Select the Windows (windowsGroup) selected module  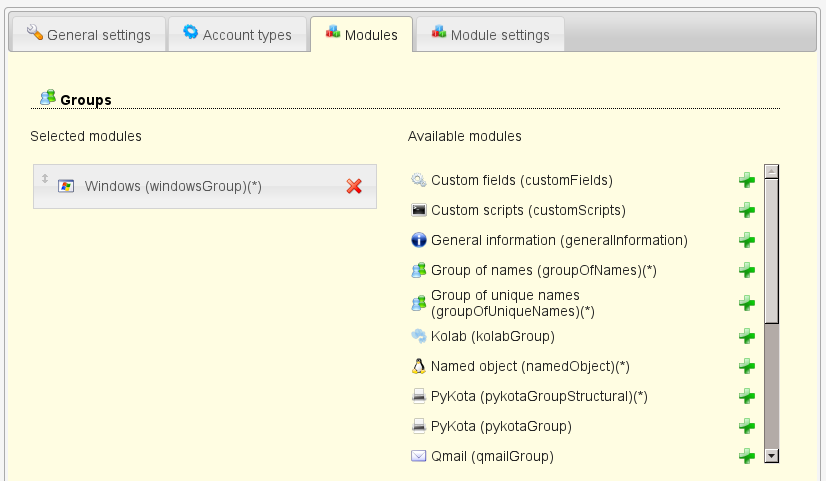(x=173, y=186)
